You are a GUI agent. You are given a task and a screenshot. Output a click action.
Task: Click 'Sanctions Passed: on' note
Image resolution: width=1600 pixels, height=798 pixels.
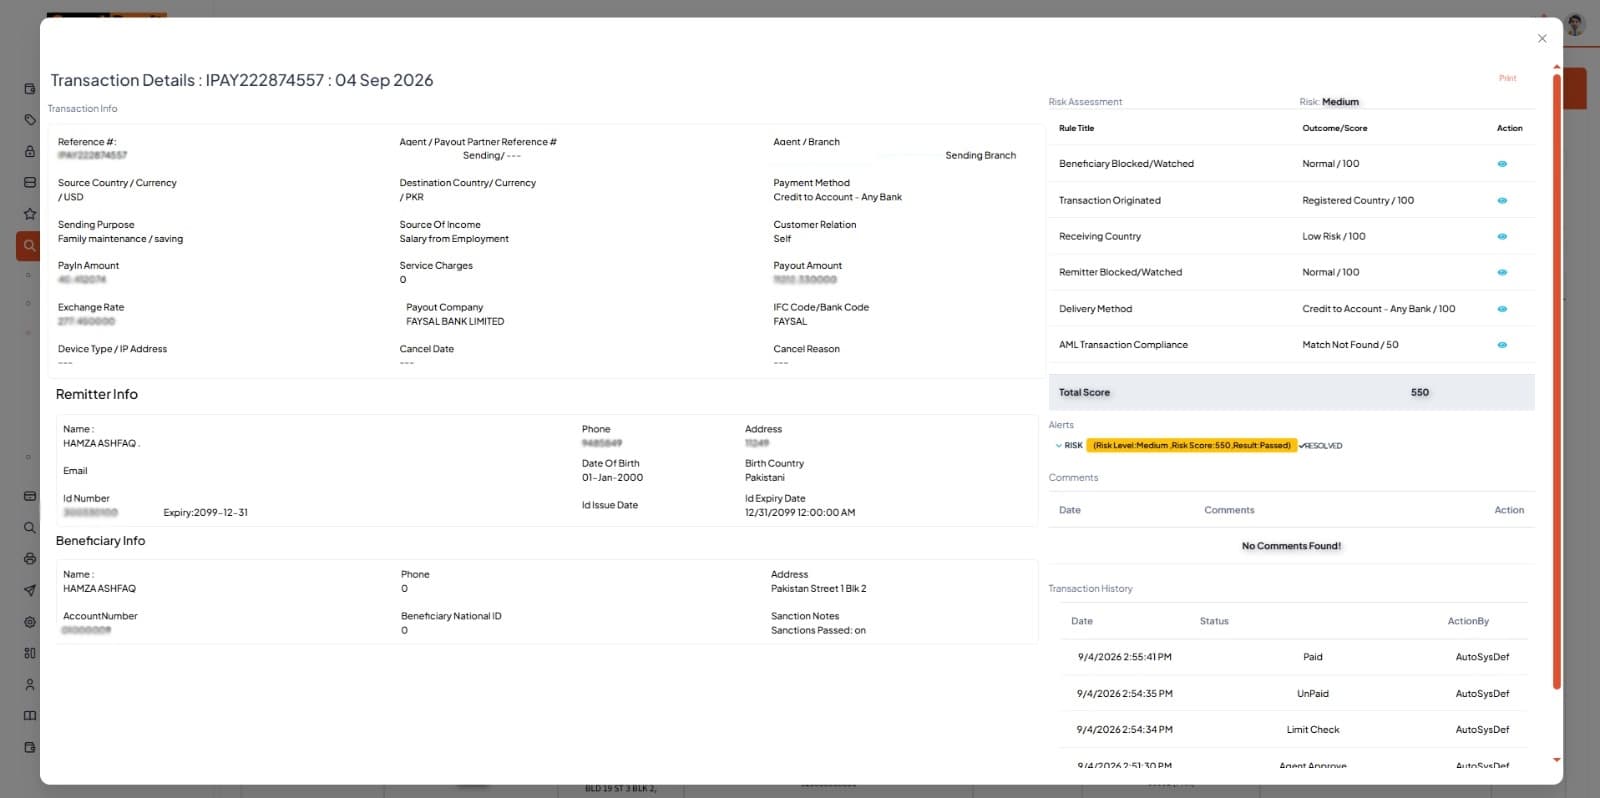(x=818, y=631)
